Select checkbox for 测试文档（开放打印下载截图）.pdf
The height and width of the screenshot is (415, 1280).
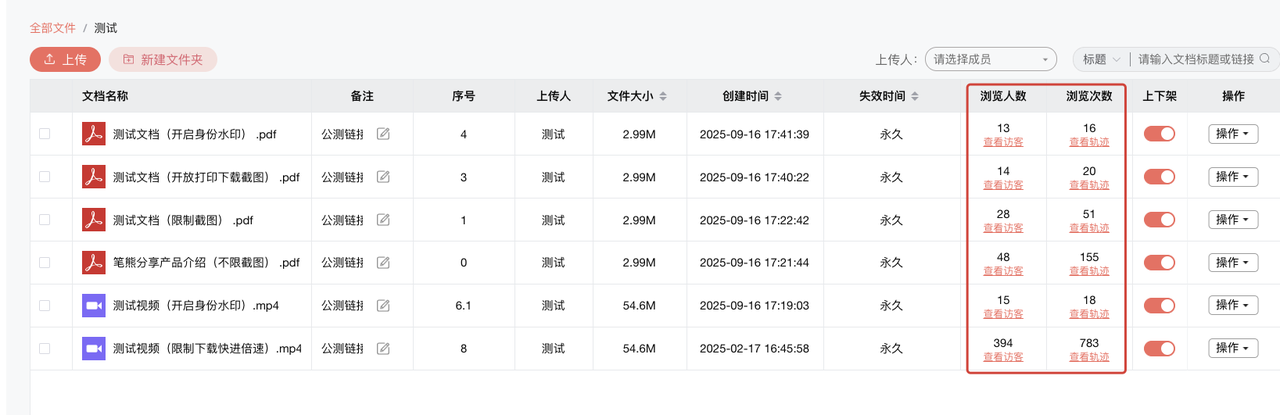44,177
